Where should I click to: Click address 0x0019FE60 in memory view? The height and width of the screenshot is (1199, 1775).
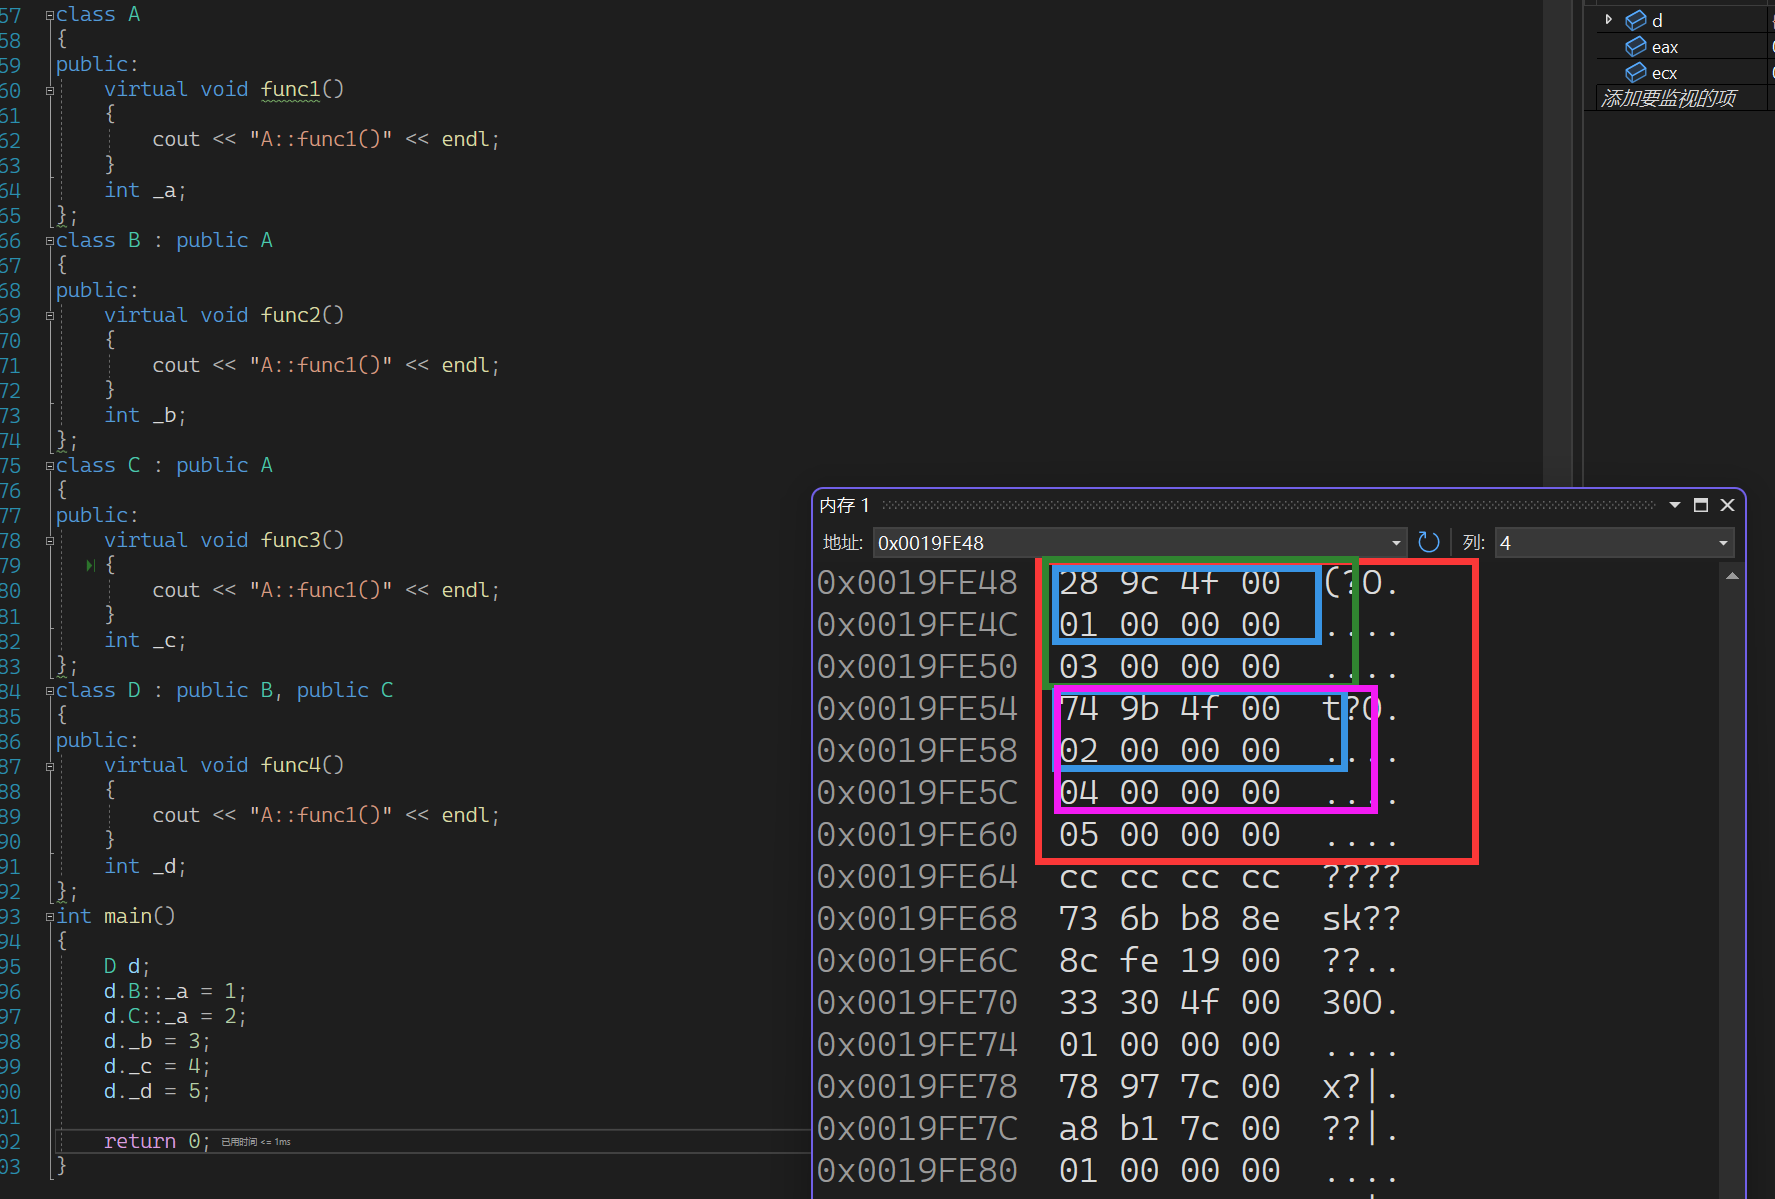(x=917, y=834)
